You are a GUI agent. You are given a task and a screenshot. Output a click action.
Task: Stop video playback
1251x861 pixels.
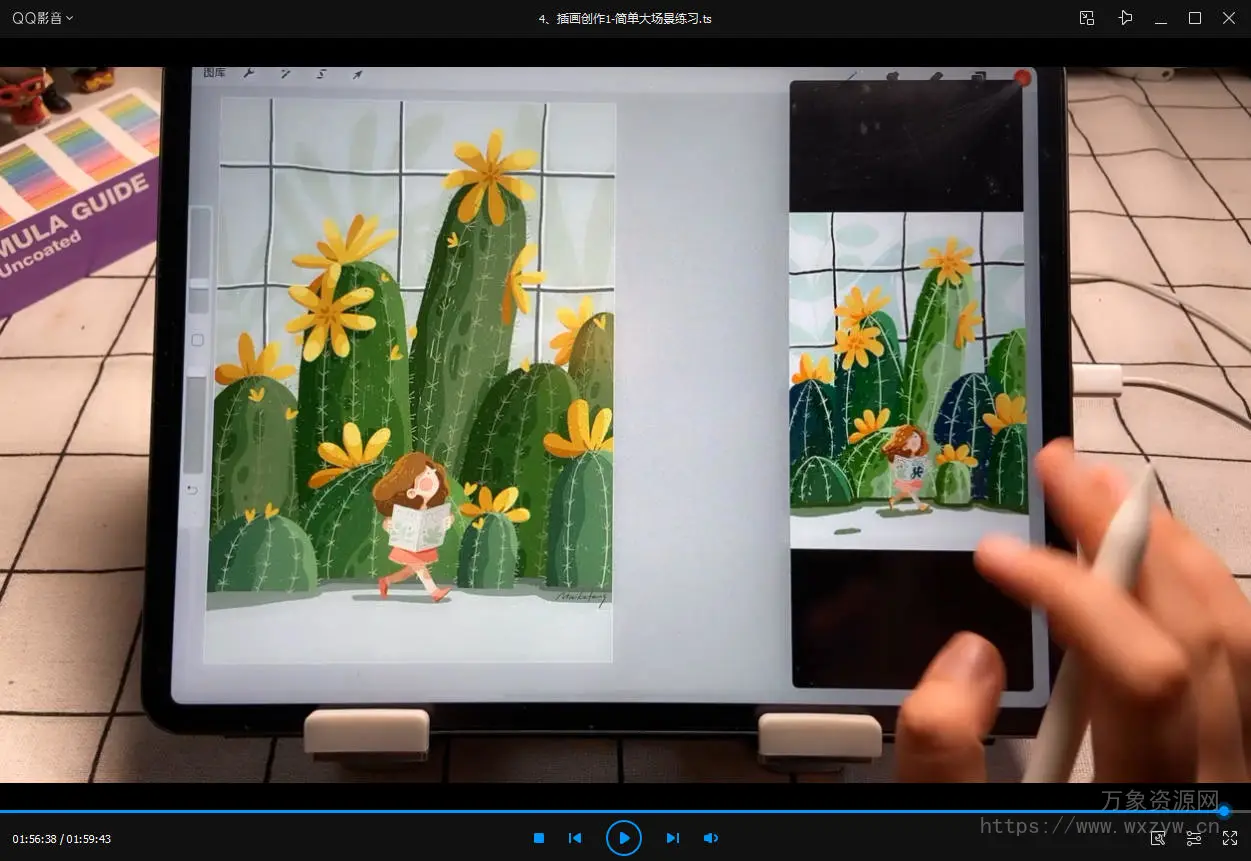click(539, 838)
